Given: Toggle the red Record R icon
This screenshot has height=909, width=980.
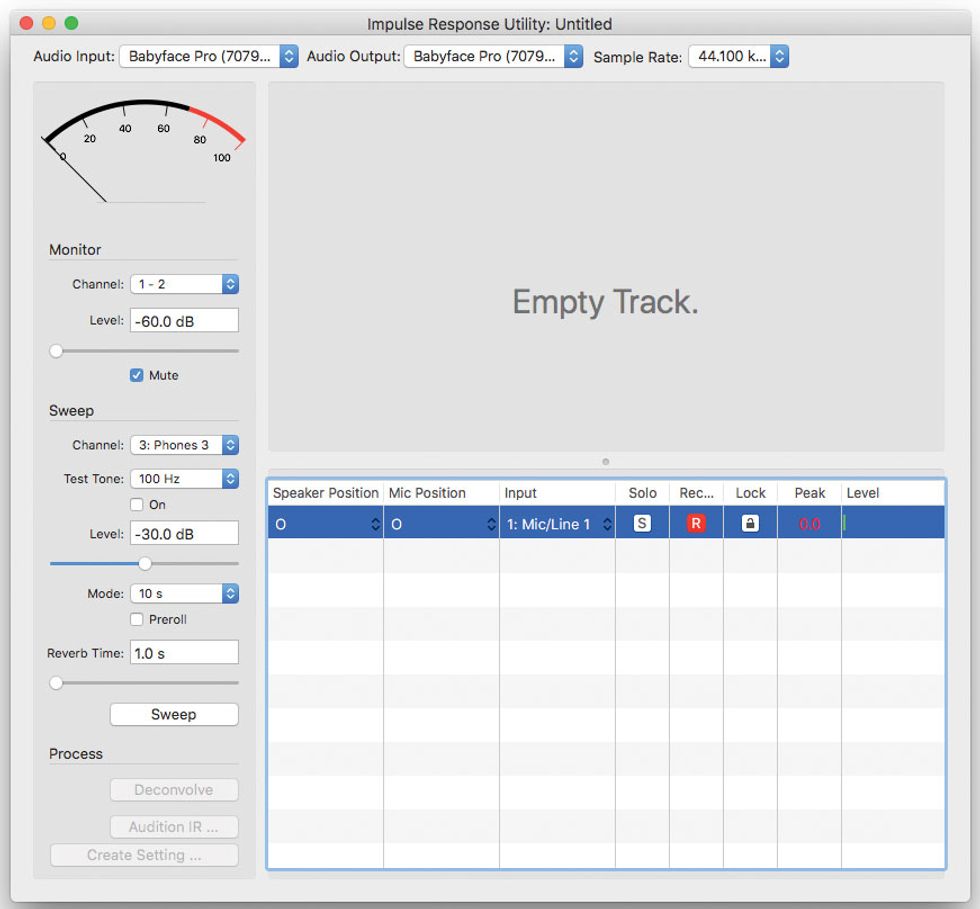Looking at the screenshot, I should 696,523.
